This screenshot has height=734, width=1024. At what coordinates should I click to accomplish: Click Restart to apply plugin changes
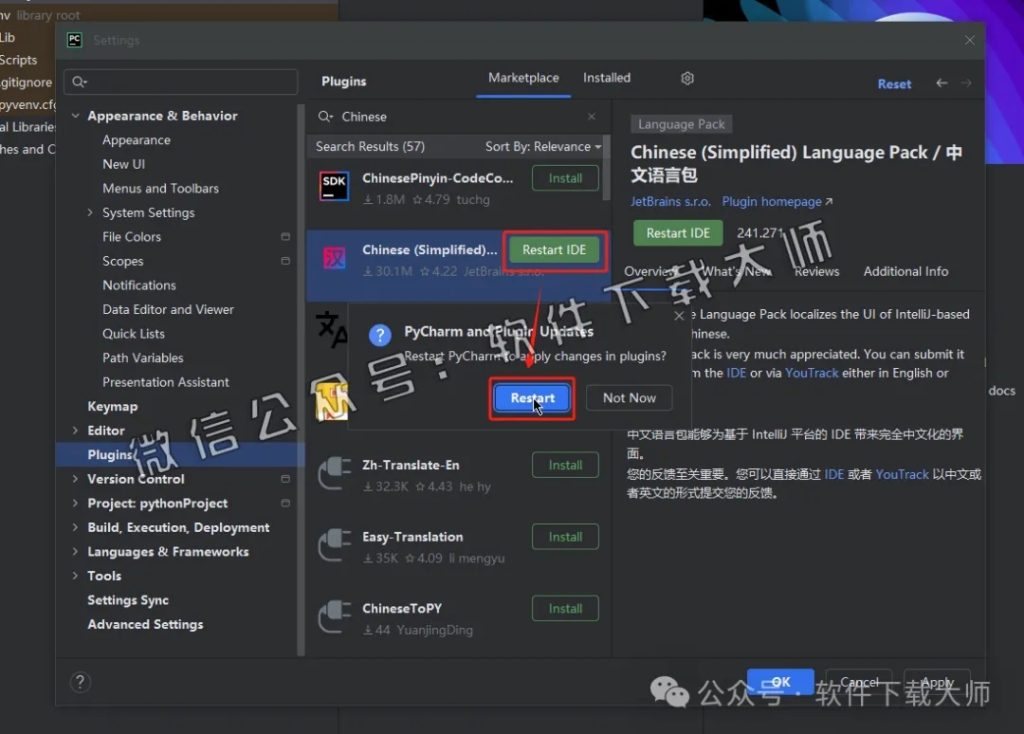click(x=531, y=397)
